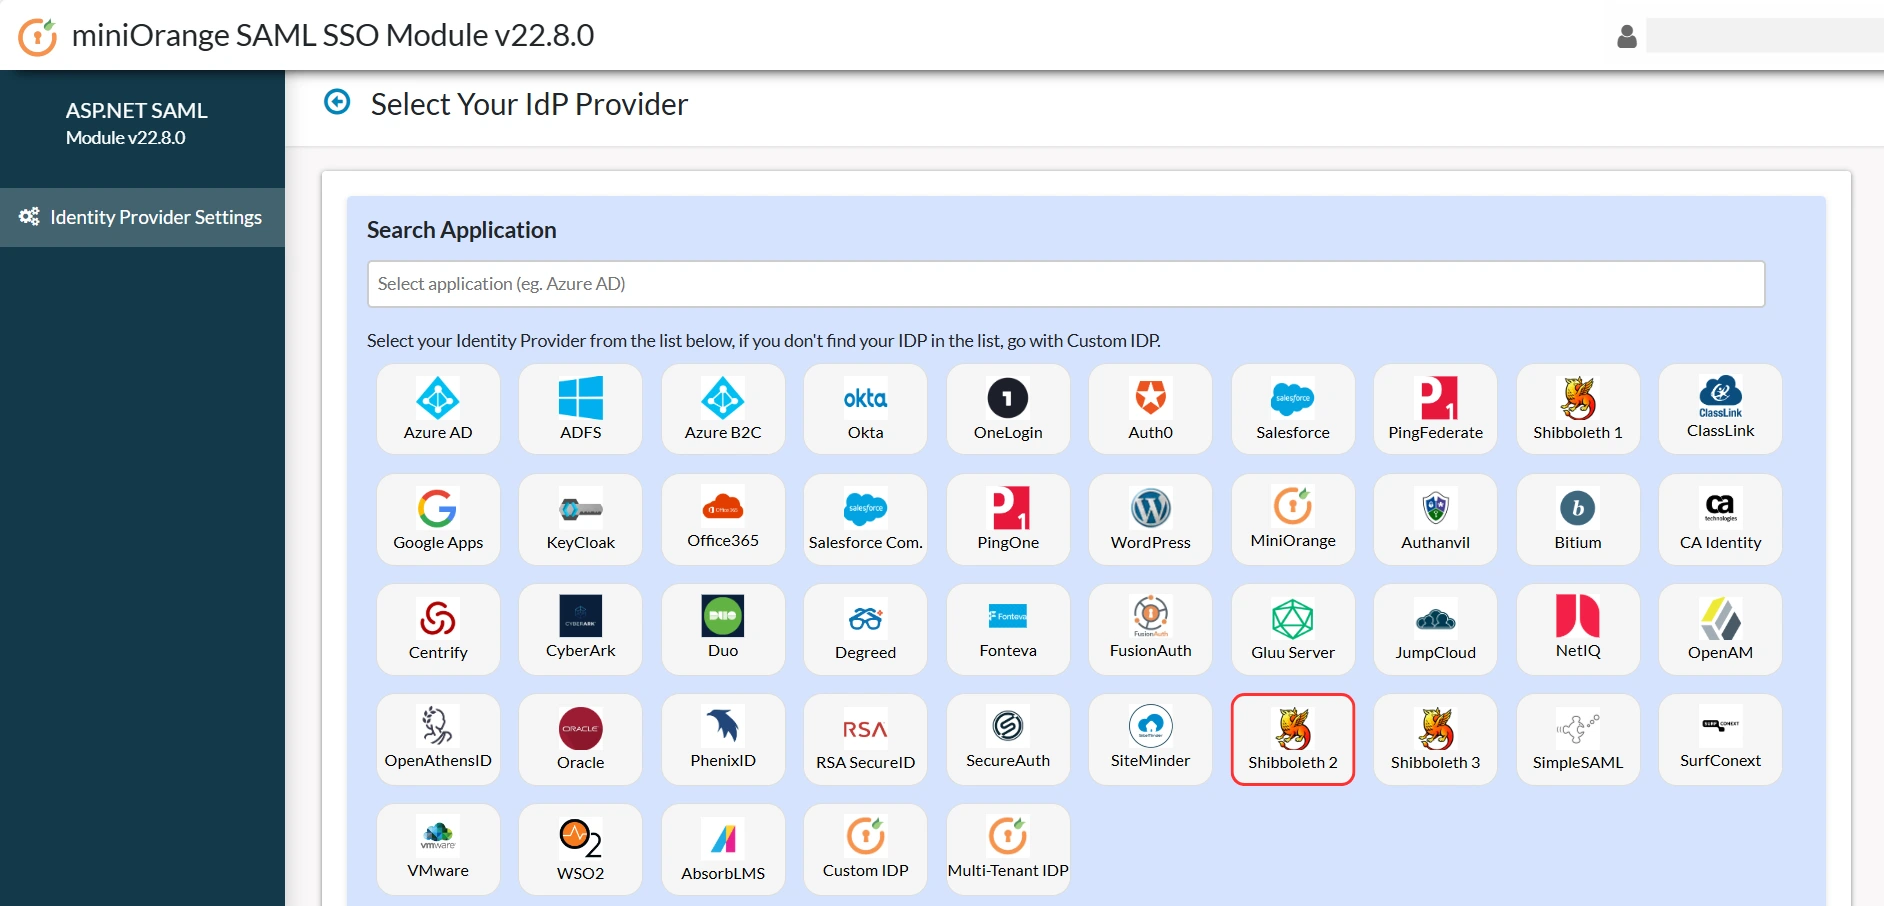Choose the Custom IDP option
This screenshot has width=1884, height=906.
[x=866, y=849]
